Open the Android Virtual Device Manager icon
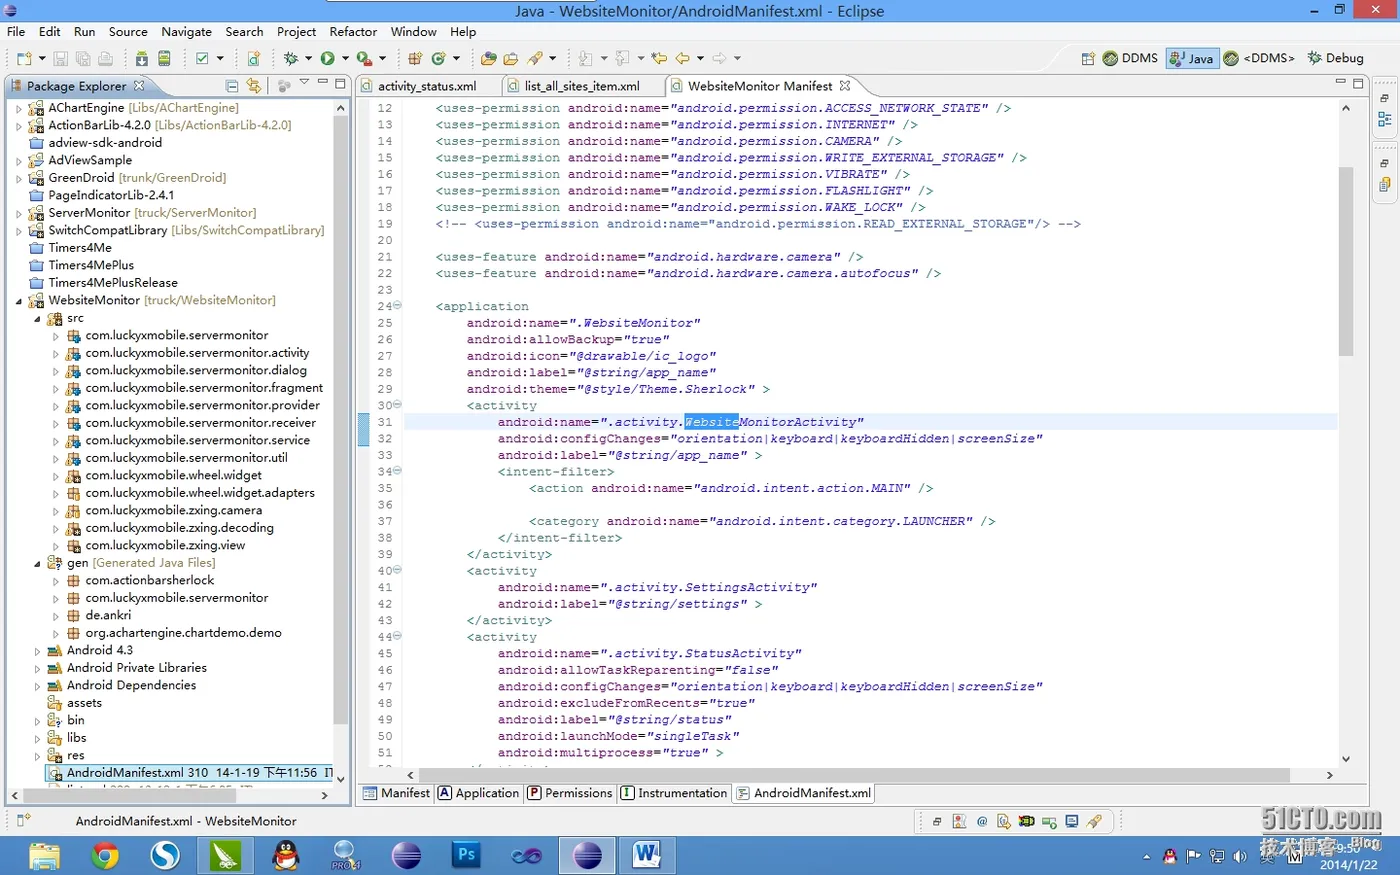Image resolution: width=1400 pixels, height=875 pixels. (164, 58)
